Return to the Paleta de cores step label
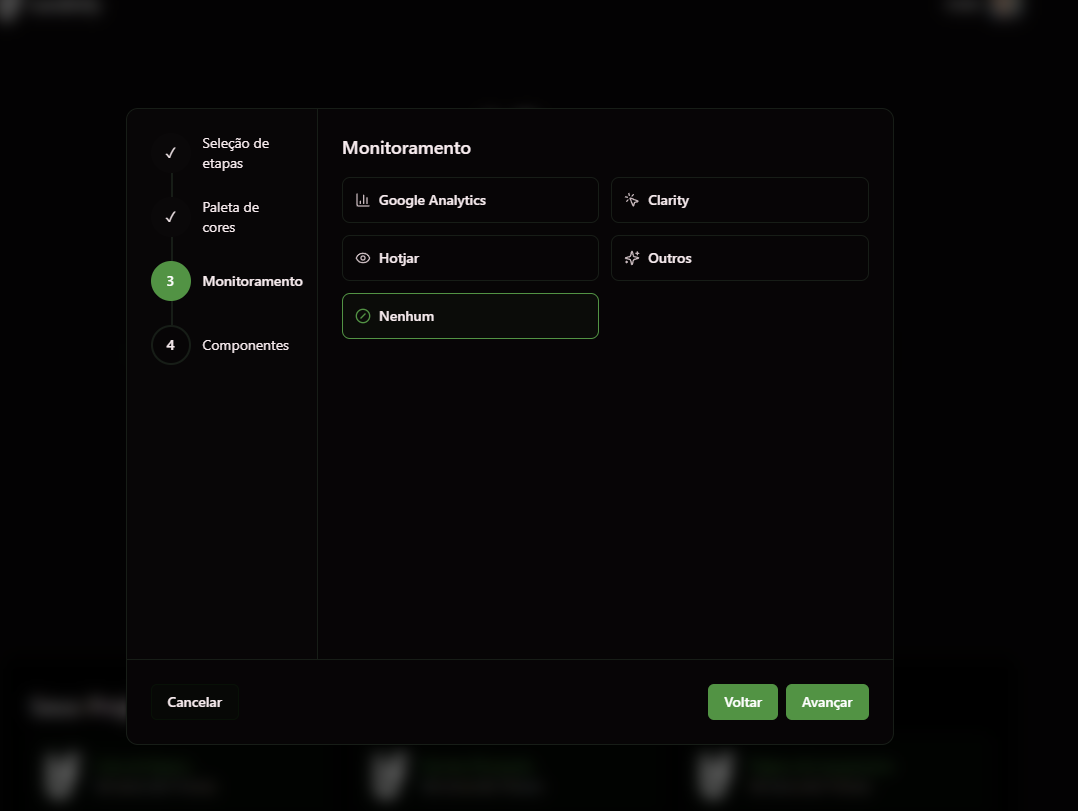 (231, 217)
